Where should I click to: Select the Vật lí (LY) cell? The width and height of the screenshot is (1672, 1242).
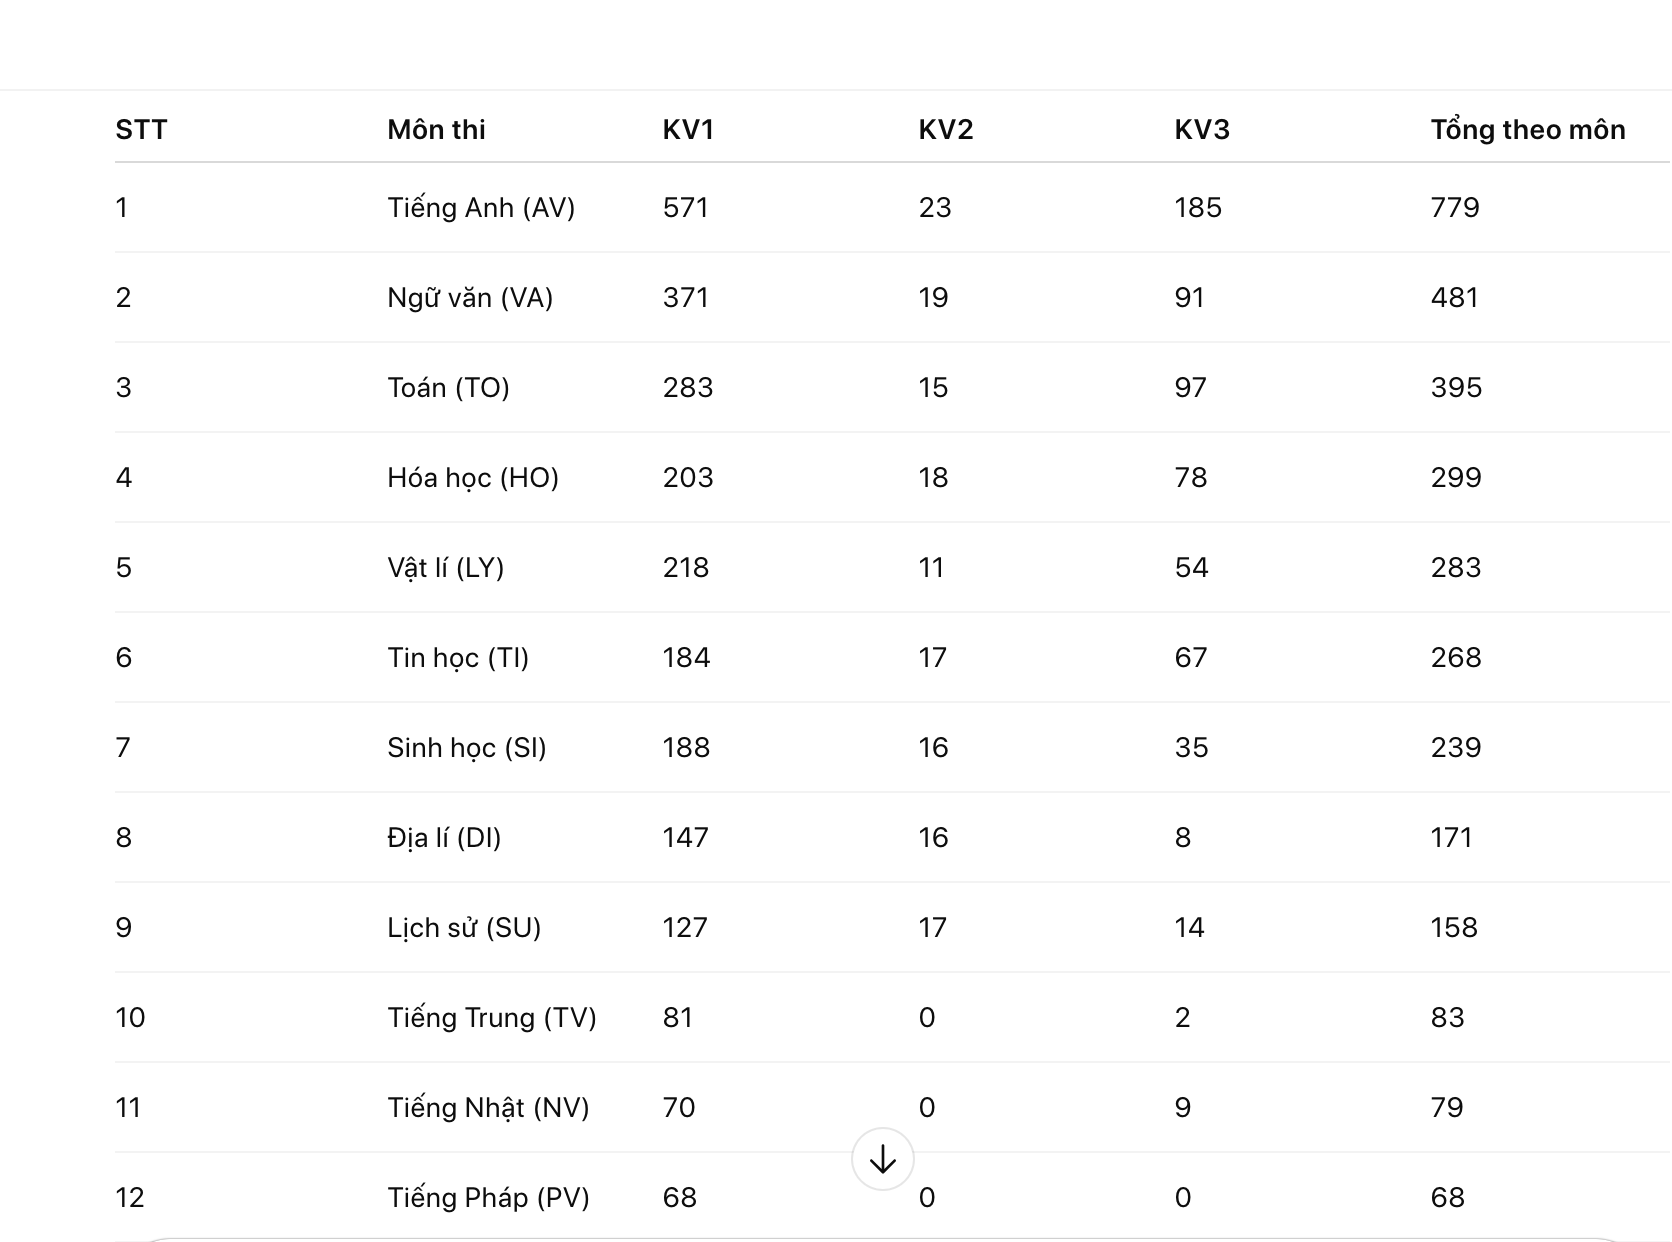[x=446, y=568]
